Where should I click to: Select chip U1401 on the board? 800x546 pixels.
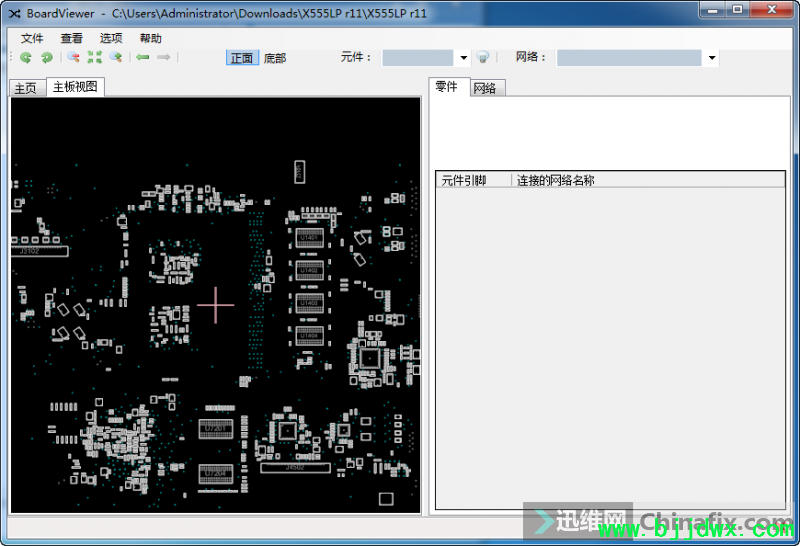[x=309, y=238]
